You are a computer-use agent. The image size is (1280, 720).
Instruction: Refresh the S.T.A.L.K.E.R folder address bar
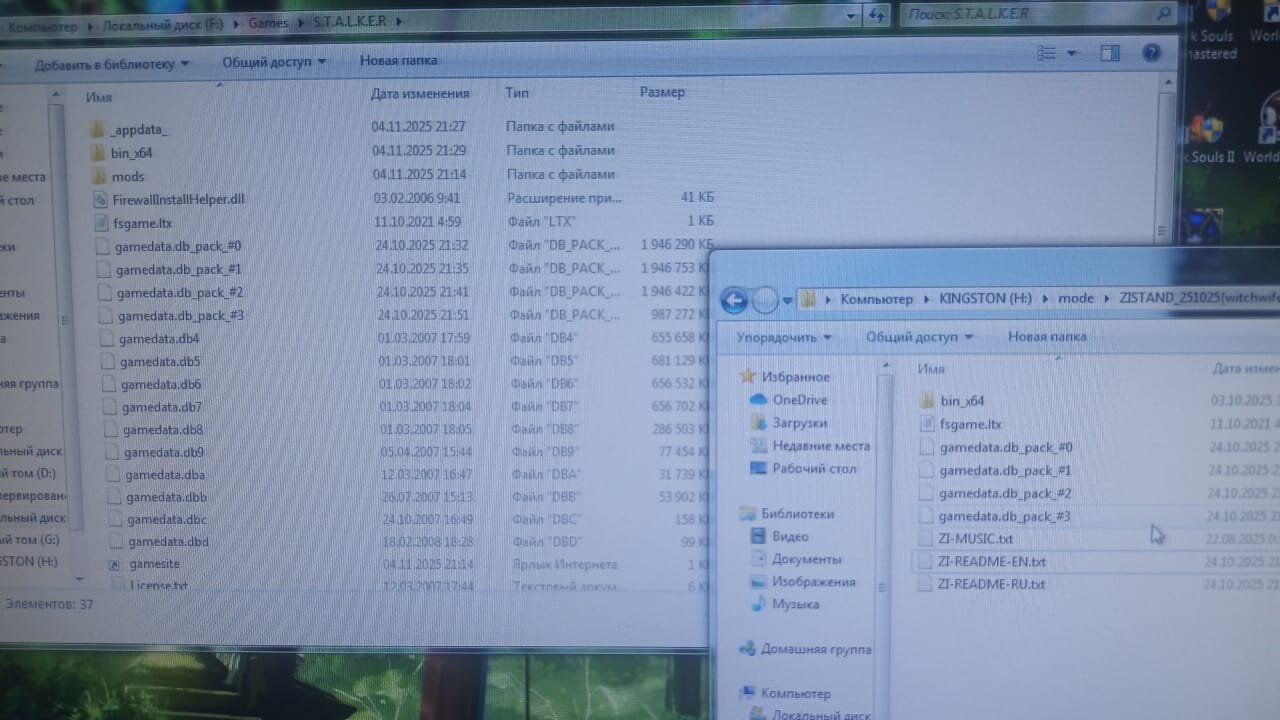[877, 15]
